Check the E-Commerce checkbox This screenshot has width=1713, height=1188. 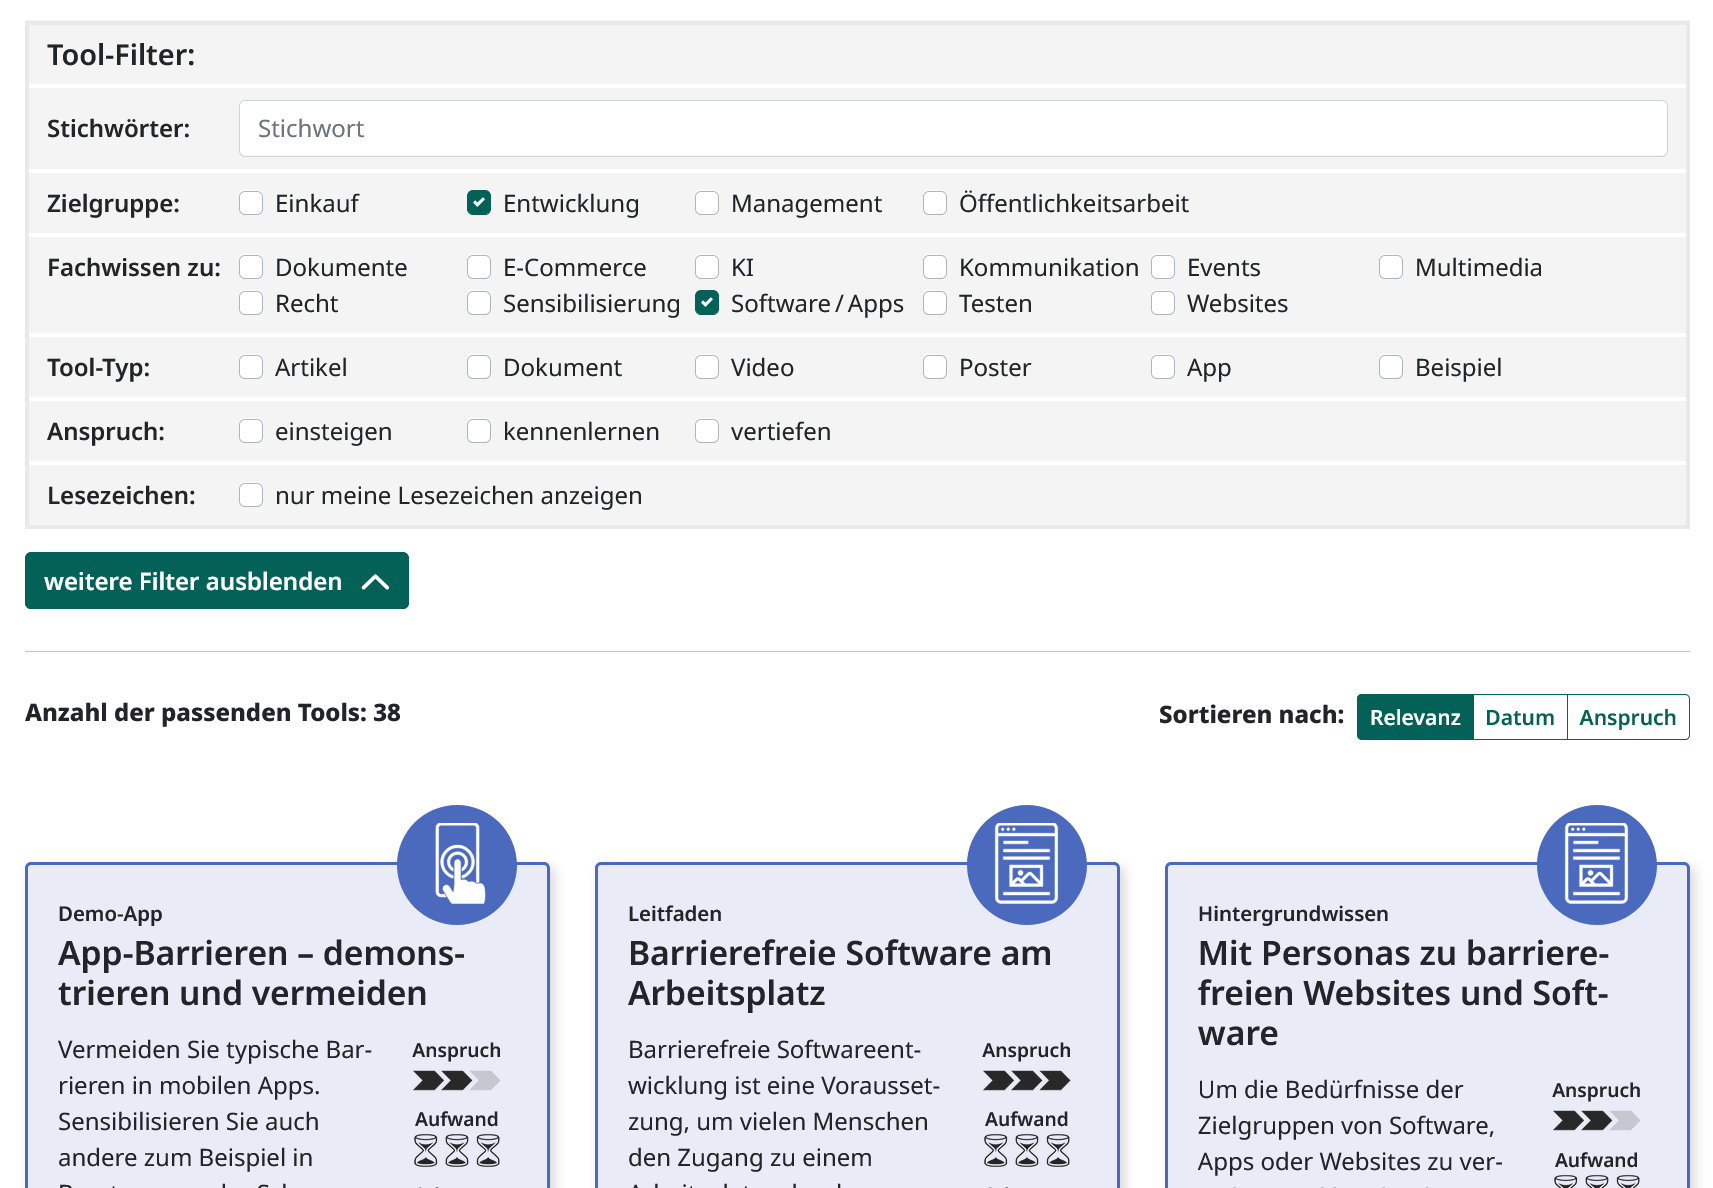[x=479, y=267]
